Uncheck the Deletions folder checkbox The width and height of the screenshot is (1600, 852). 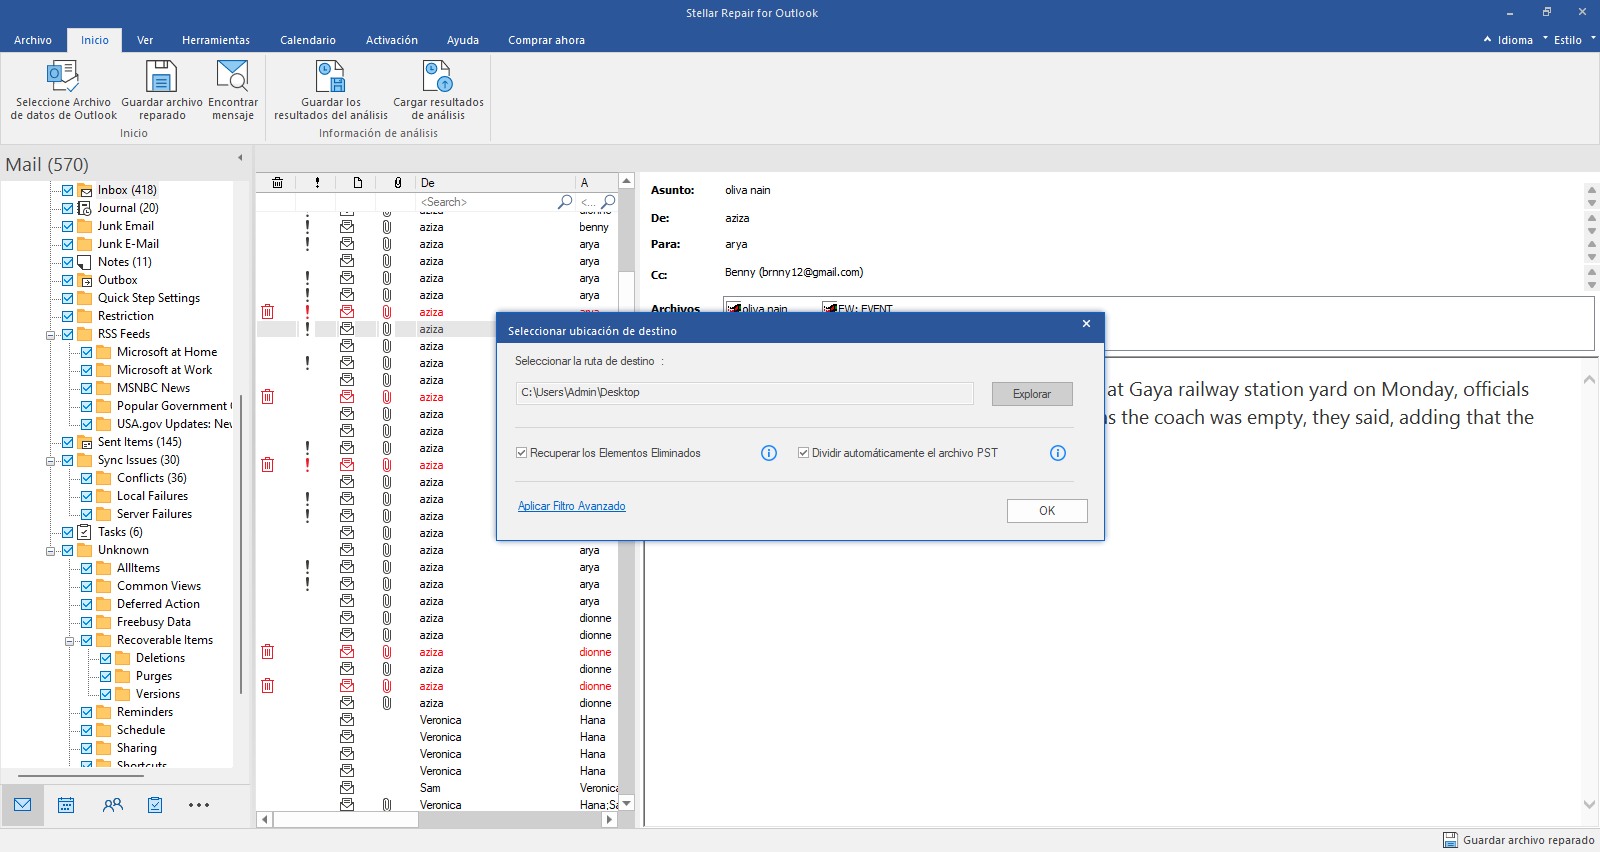point(106,658)
